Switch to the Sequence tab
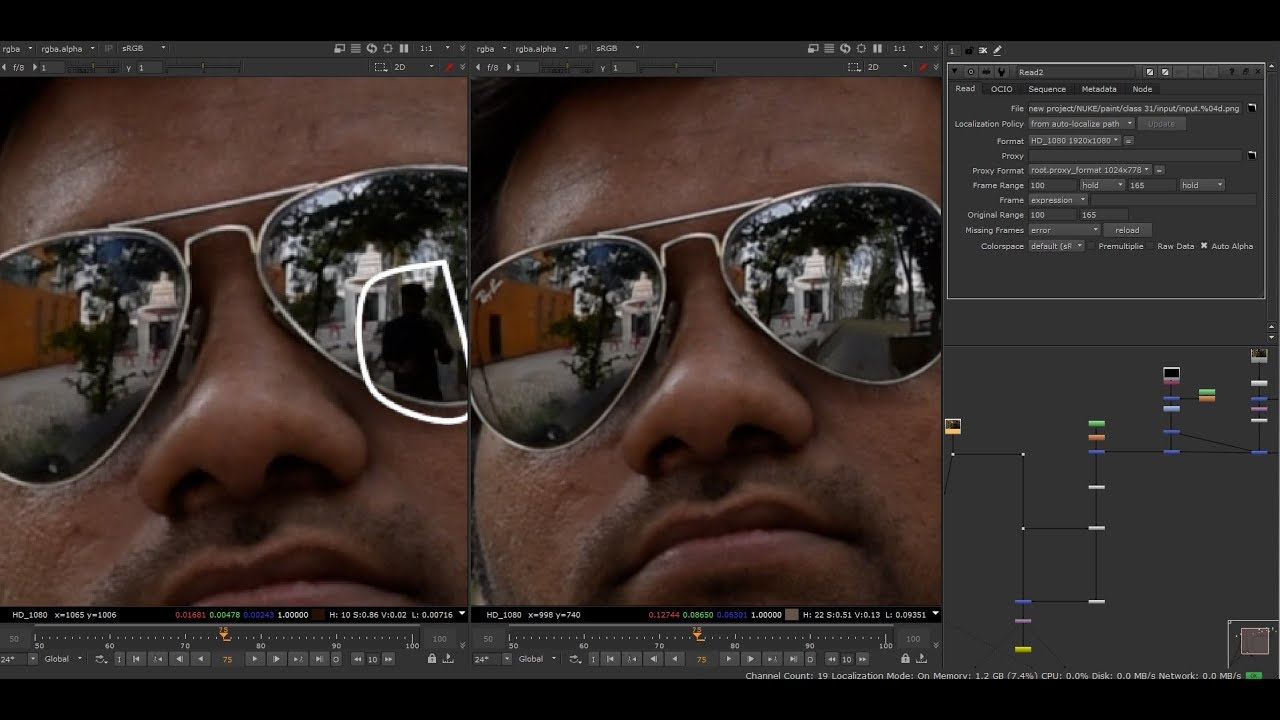The width and height of the screenshot is (1280, 720). point(1047,89)
